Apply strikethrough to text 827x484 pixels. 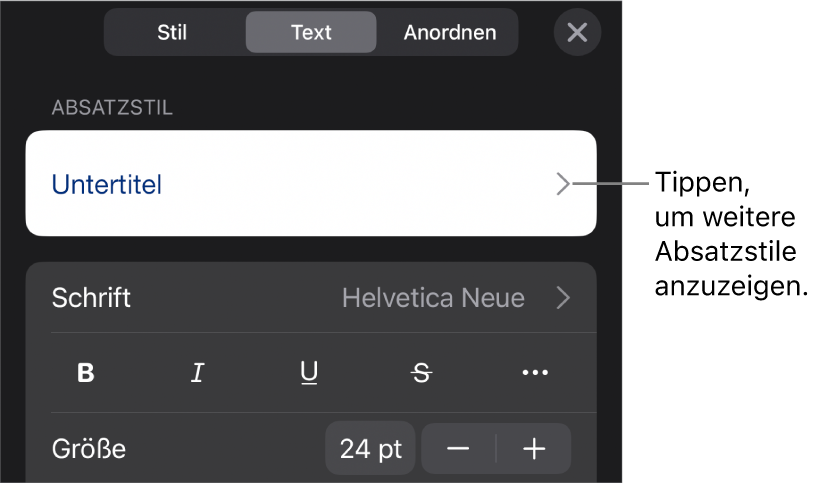[x=422, y=373]
